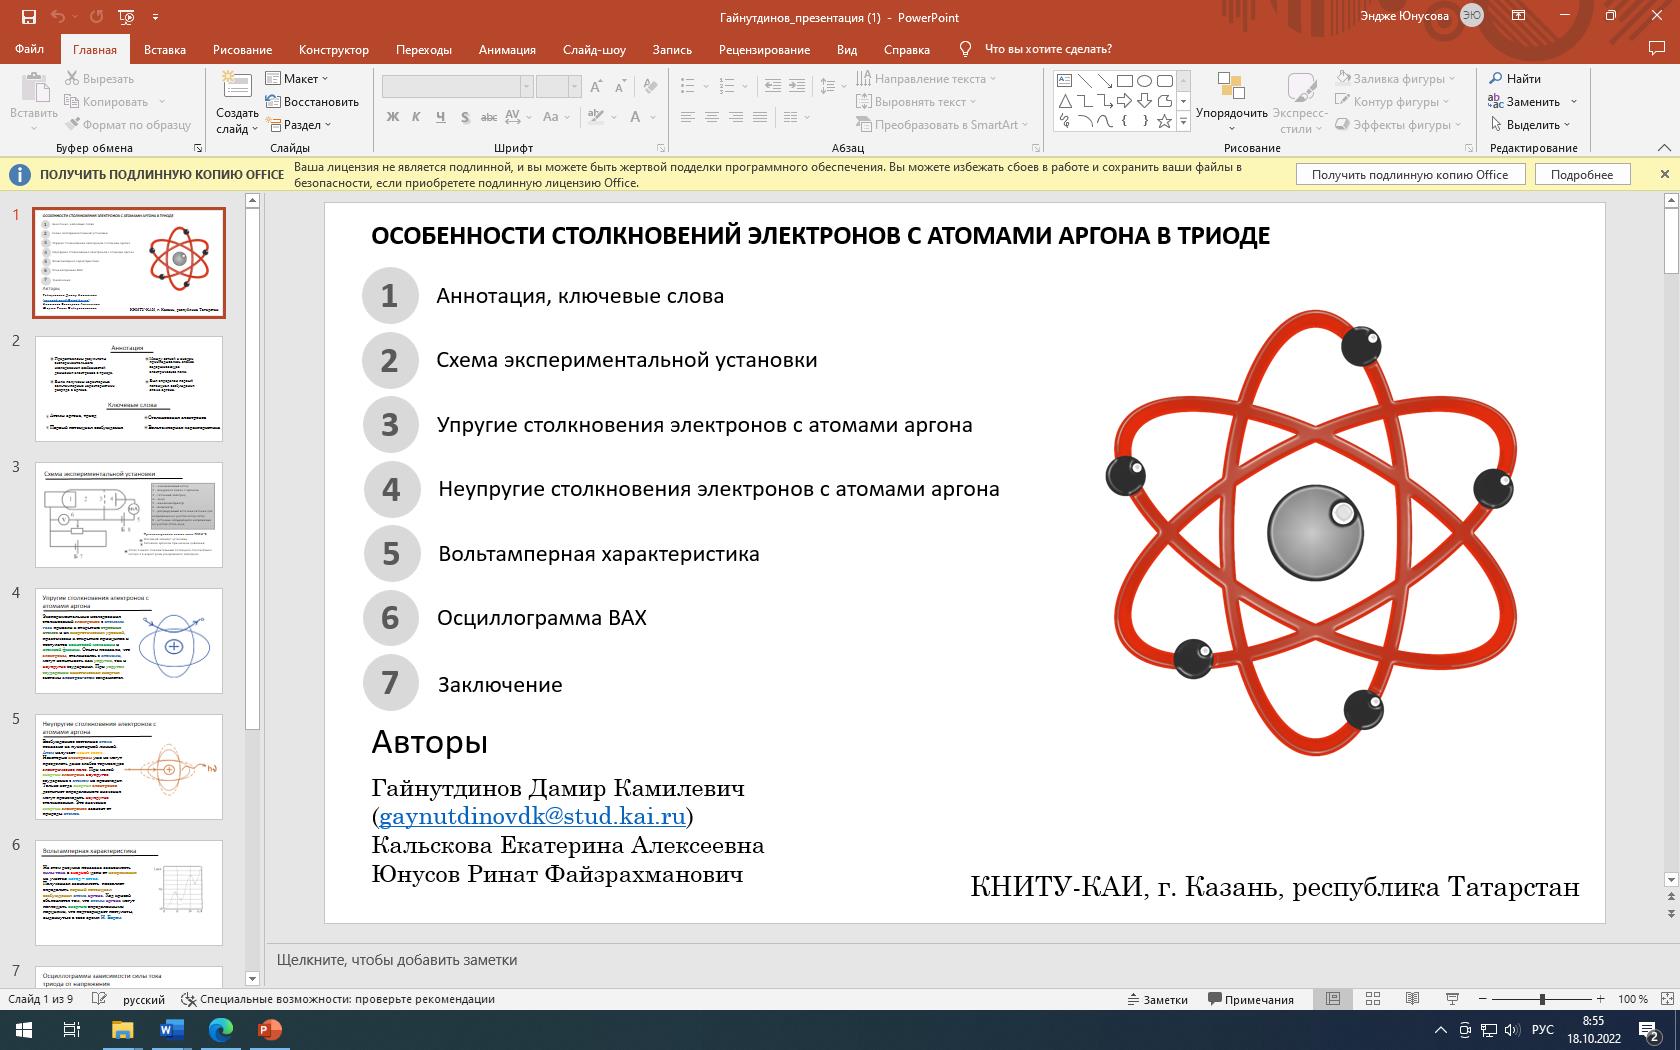Click the numbered list icon

pyautogui.click(x=727, y=86)
